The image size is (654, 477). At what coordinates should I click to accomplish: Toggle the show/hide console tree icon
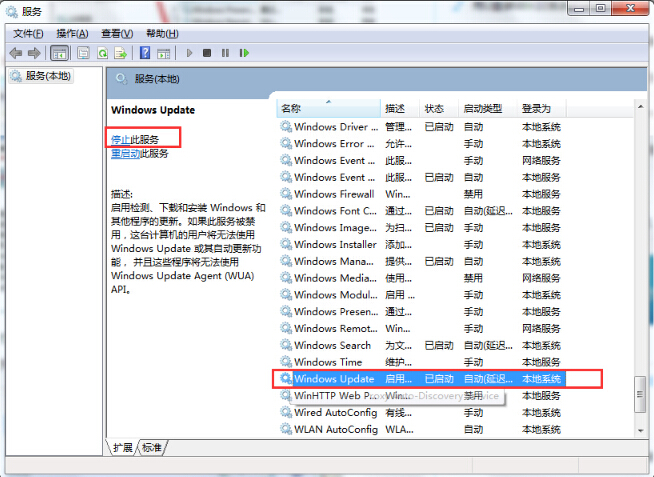point(59,53)
